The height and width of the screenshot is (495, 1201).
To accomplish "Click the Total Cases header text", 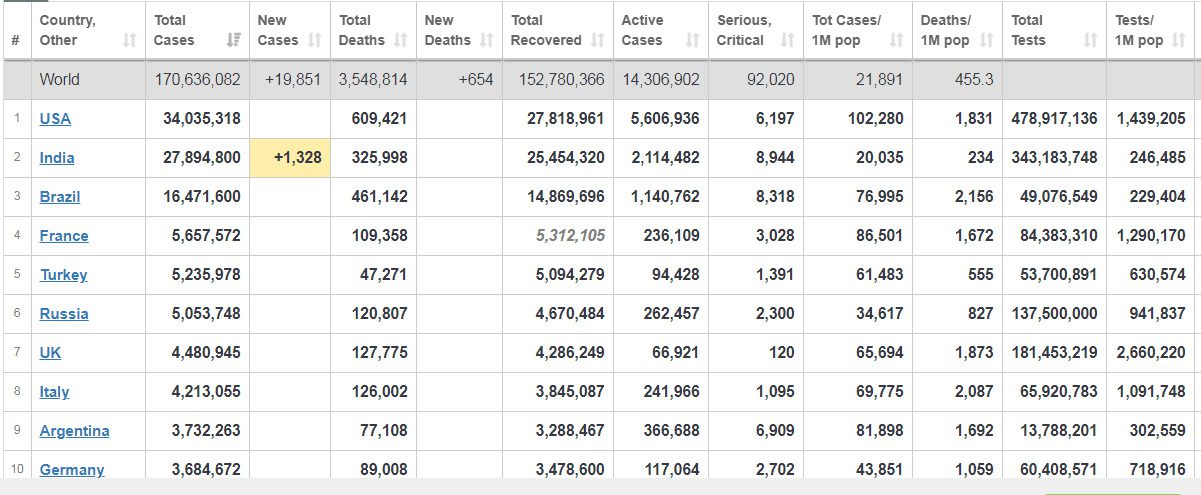I will 174,30.
